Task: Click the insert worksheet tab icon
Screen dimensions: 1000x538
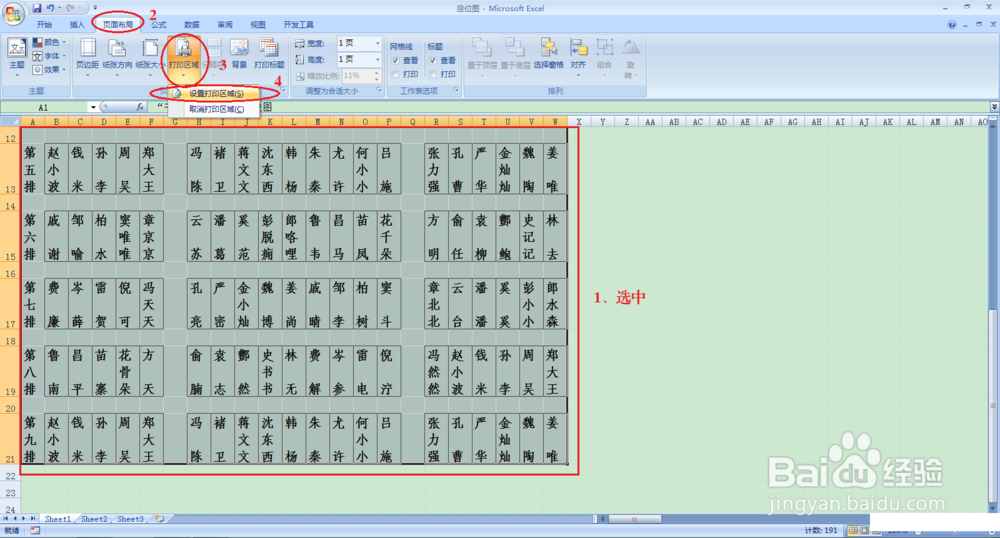Action: click(159, 519)
